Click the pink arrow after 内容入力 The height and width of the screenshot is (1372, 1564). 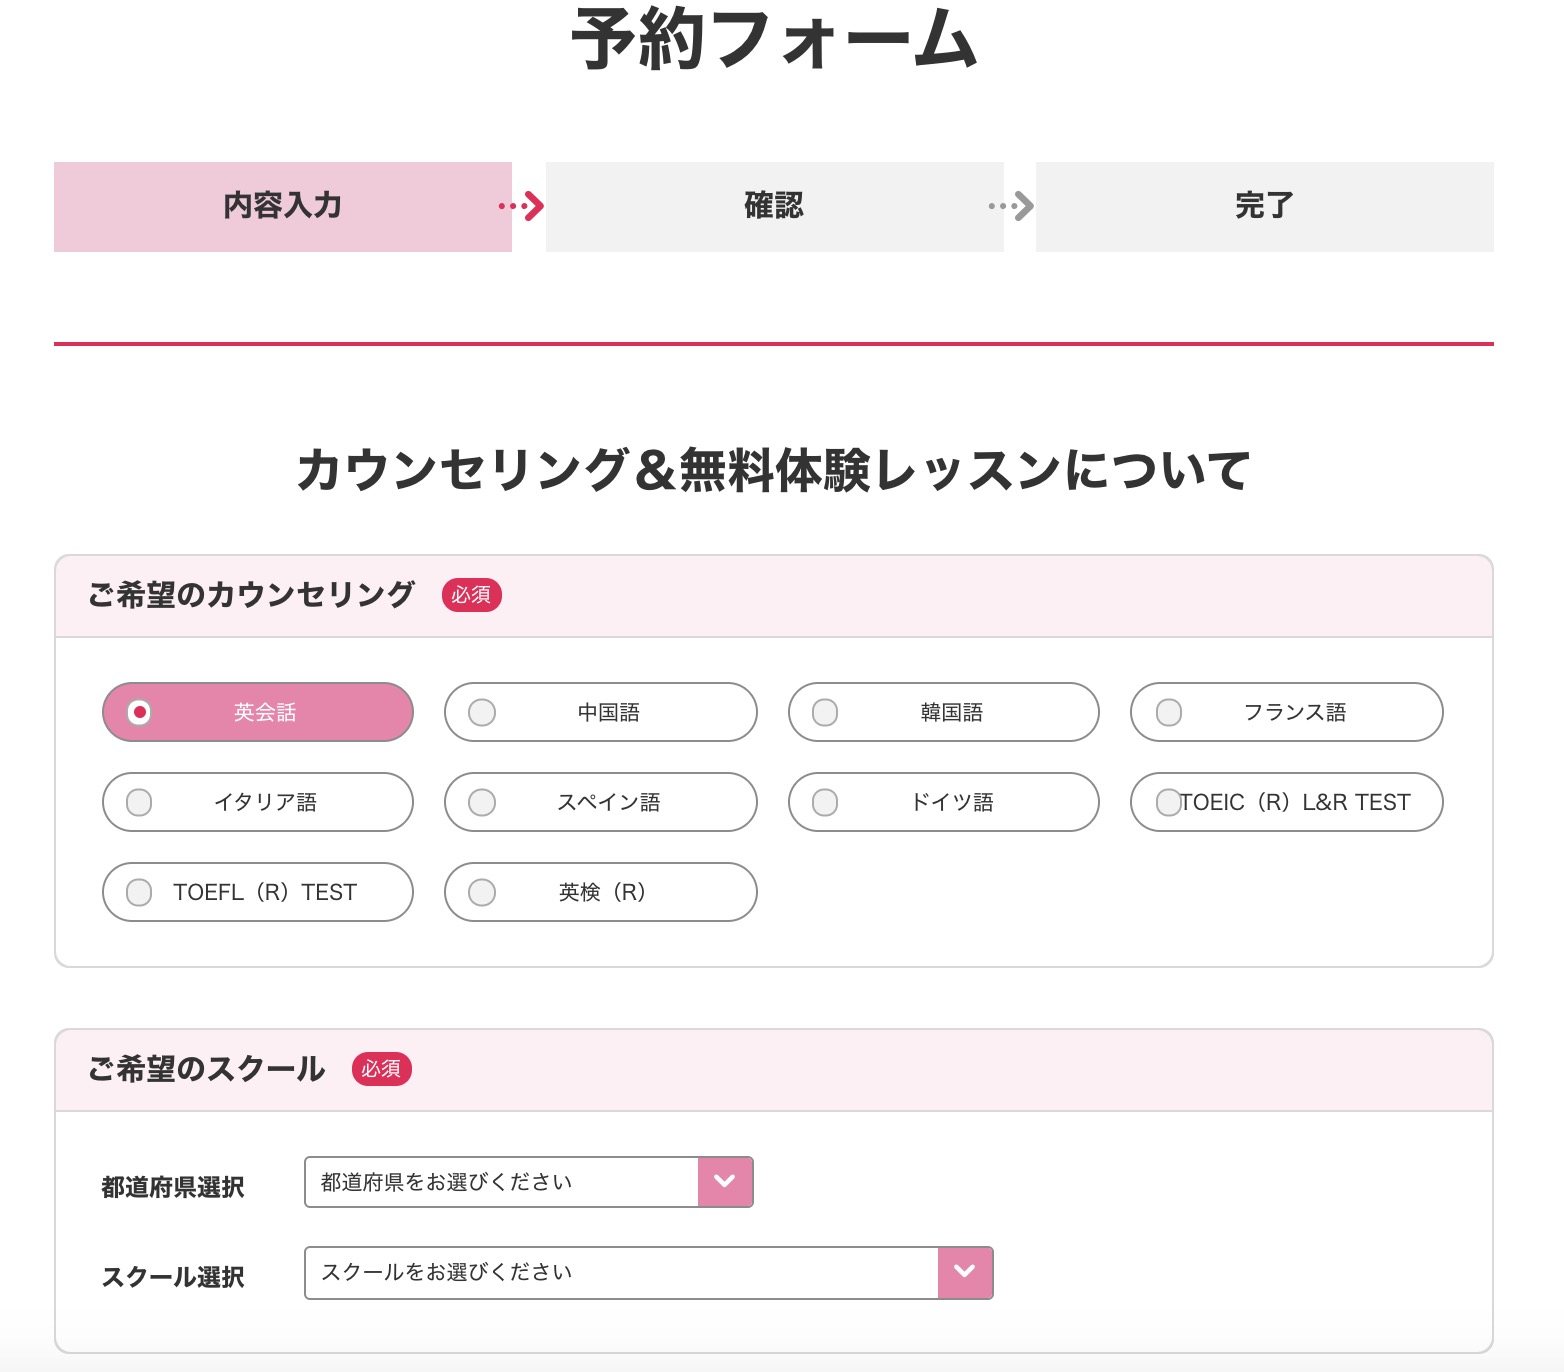[x=523, y=207]
